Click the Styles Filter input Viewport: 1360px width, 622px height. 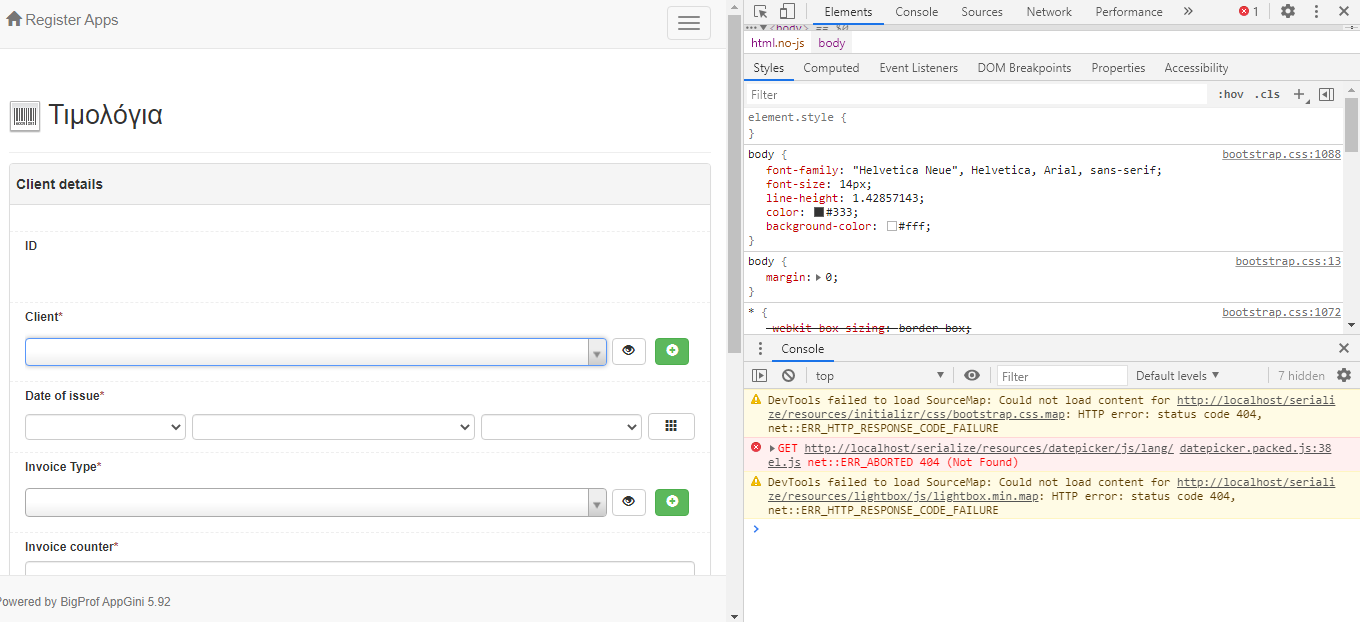coord(976,95)
